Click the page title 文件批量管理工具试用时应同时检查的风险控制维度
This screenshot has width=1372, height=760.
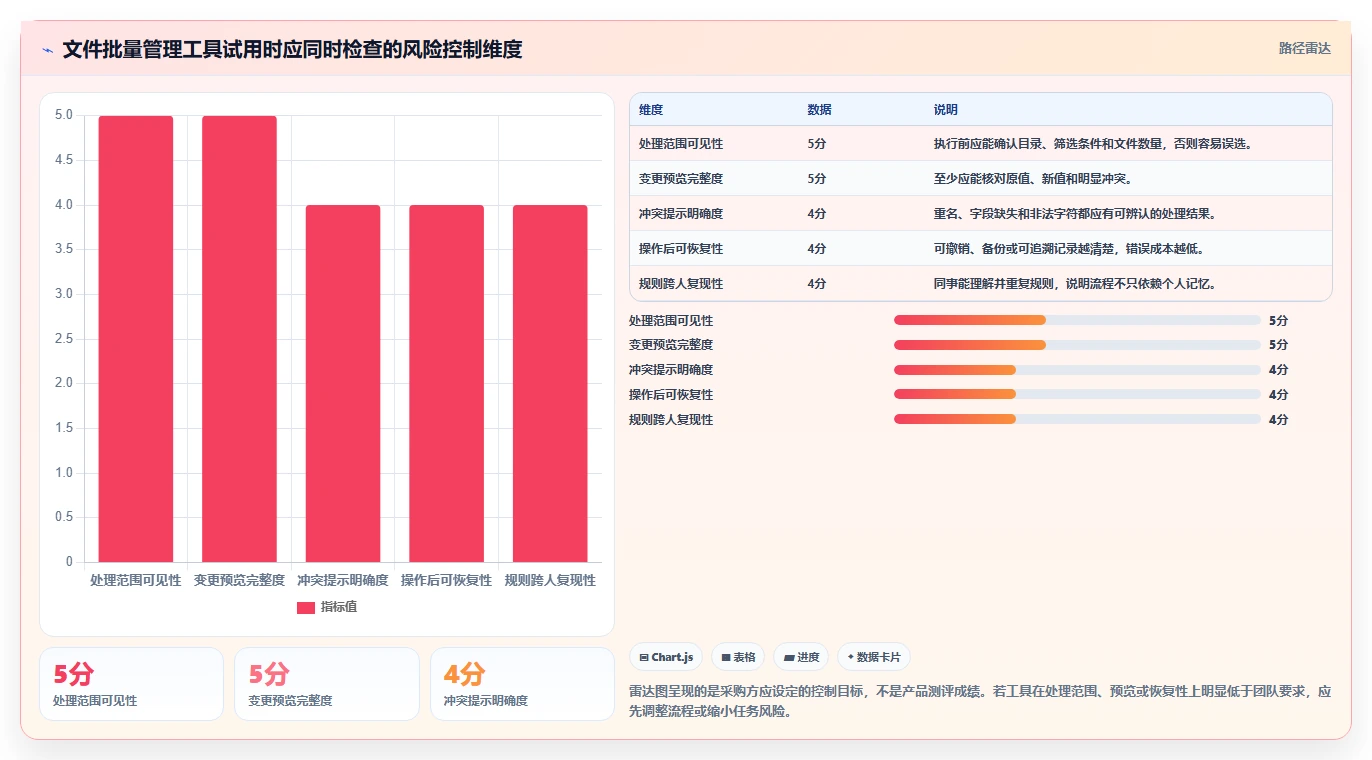(292, 49)
